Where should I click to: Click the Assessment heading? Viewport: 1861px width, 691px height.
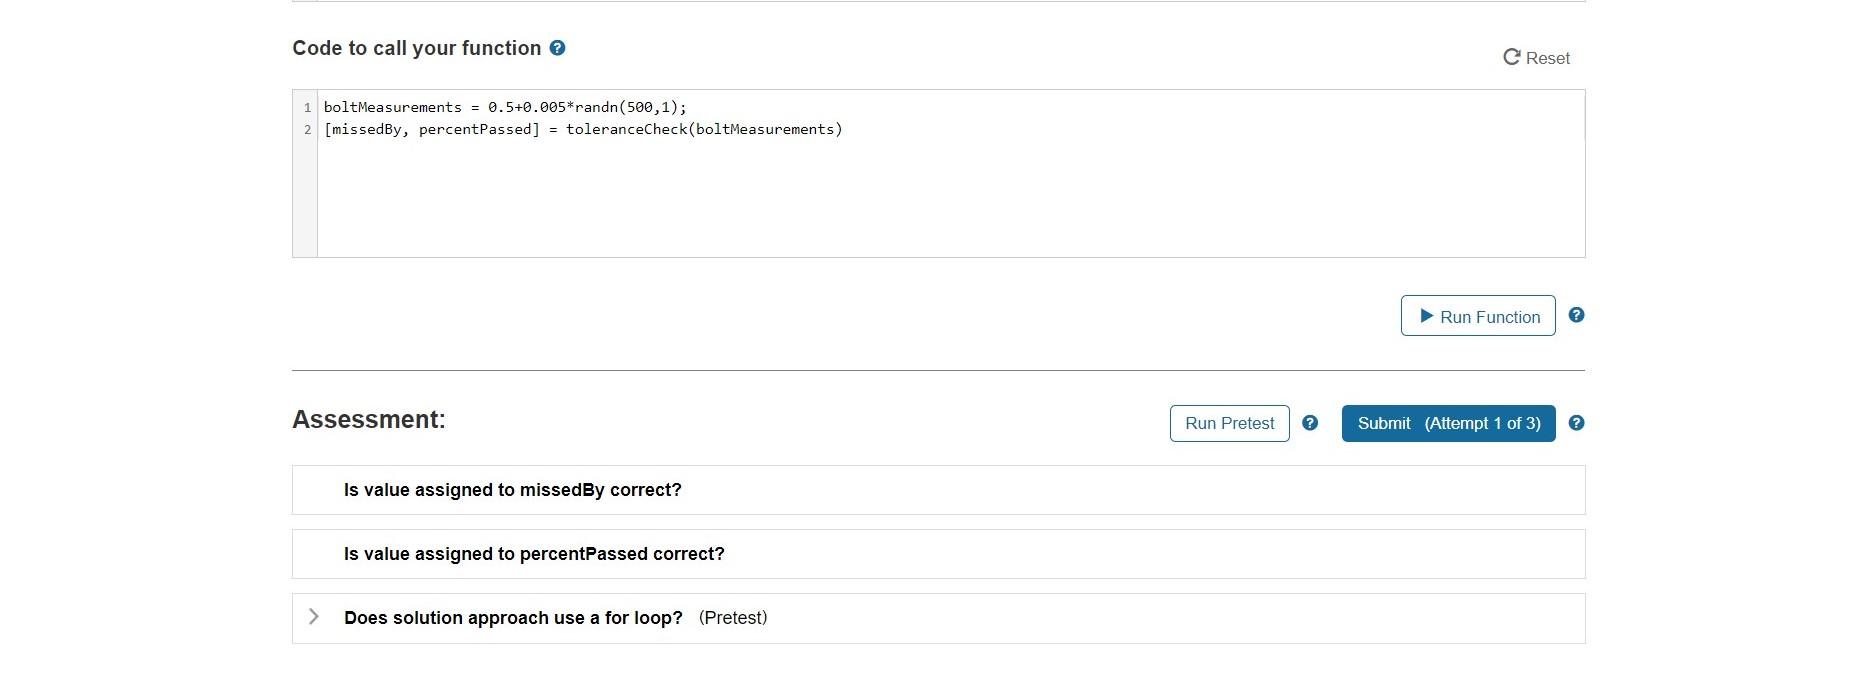click(x=369, y=420)
